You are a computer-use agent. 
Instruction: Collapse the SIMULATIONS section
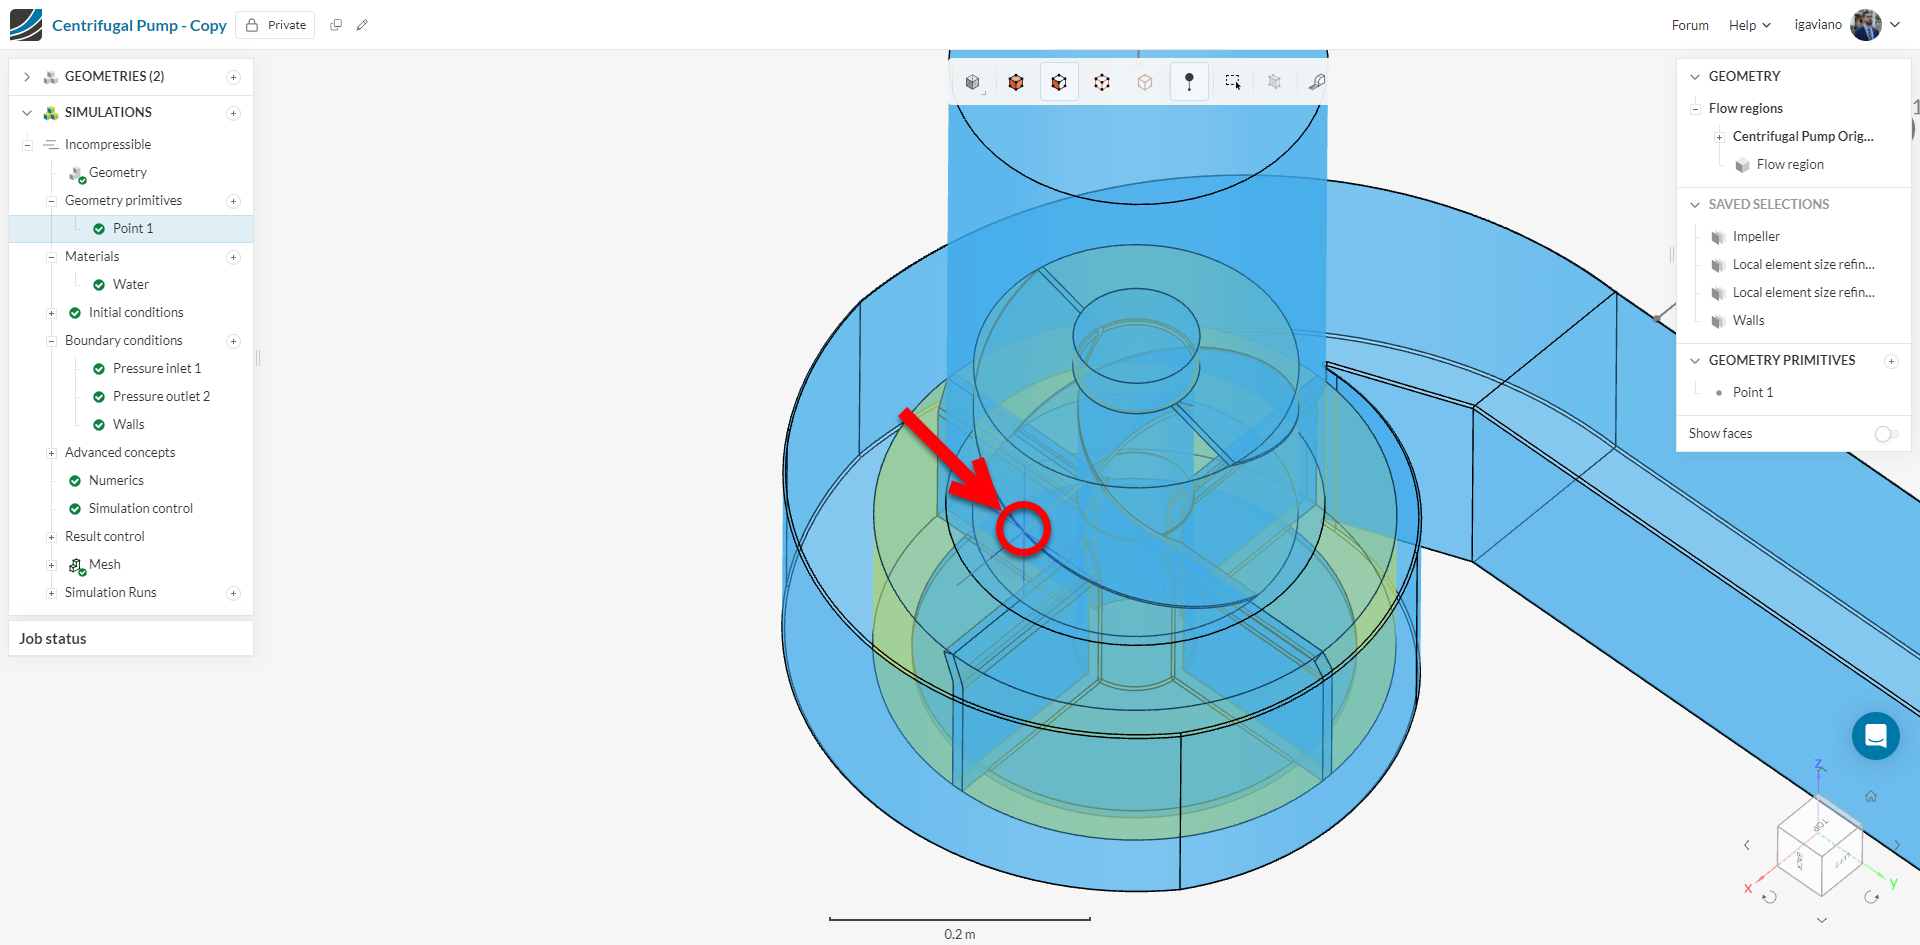27,113
